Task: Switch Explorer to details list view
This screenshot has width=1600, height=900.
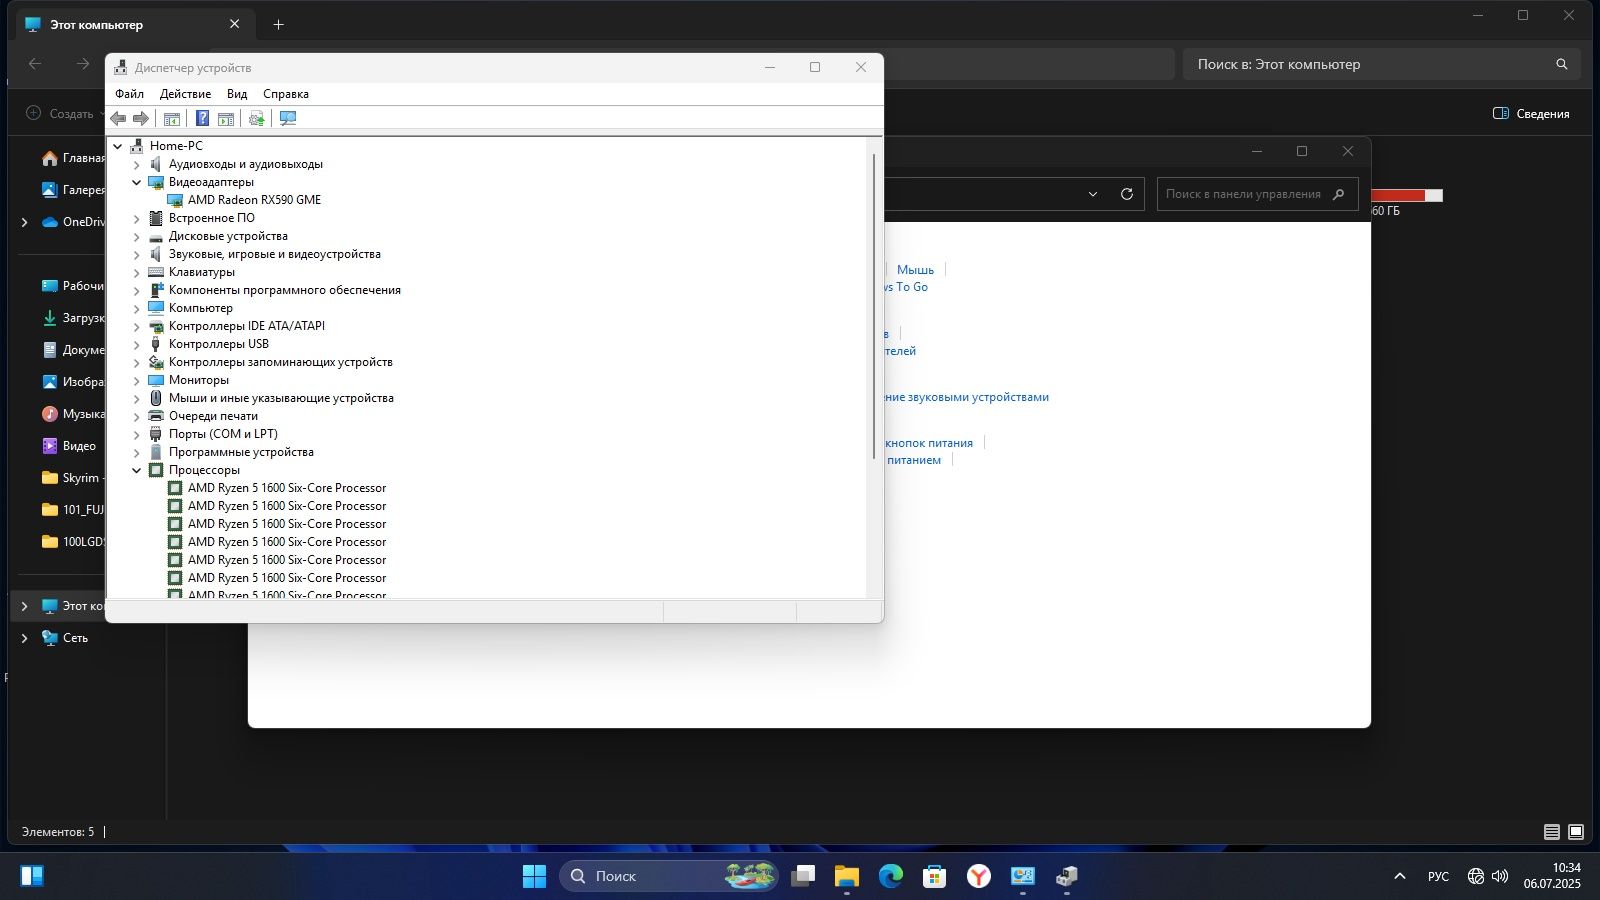Action: [1552, 832]
